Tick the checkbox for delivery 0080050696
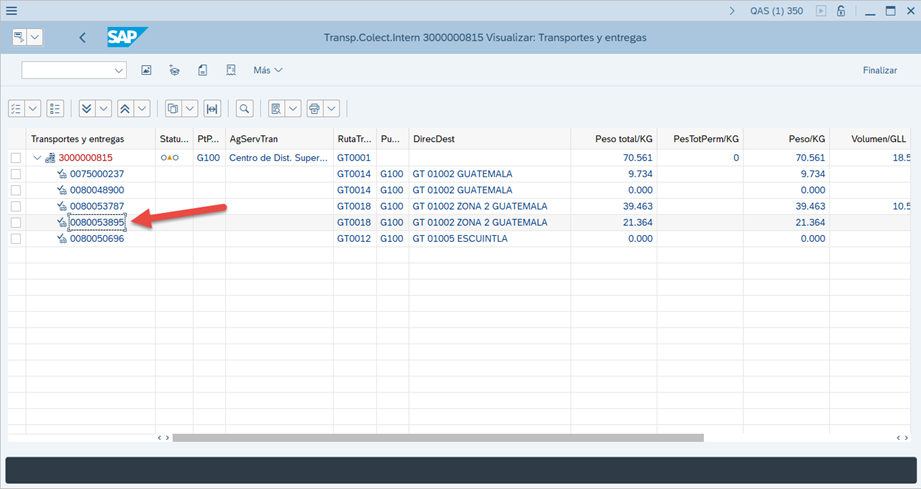 15,239
